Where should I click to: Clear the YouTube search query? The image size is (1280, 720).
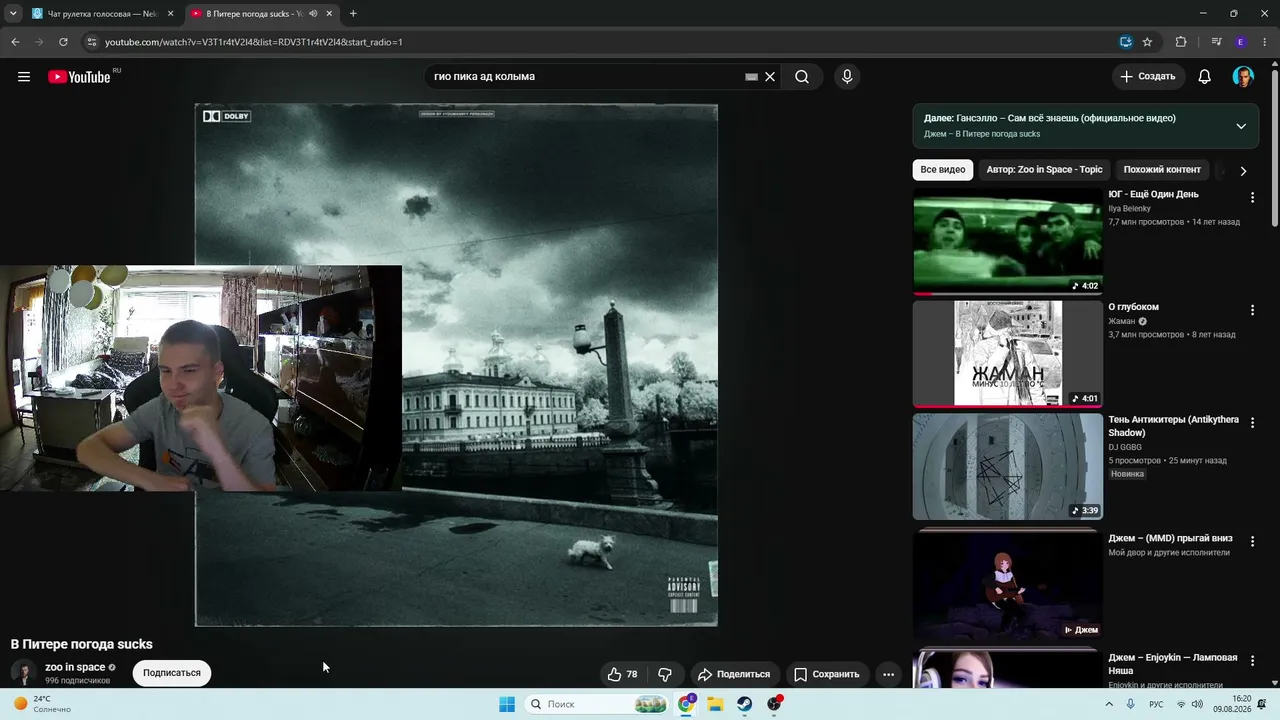coord(770,77)
